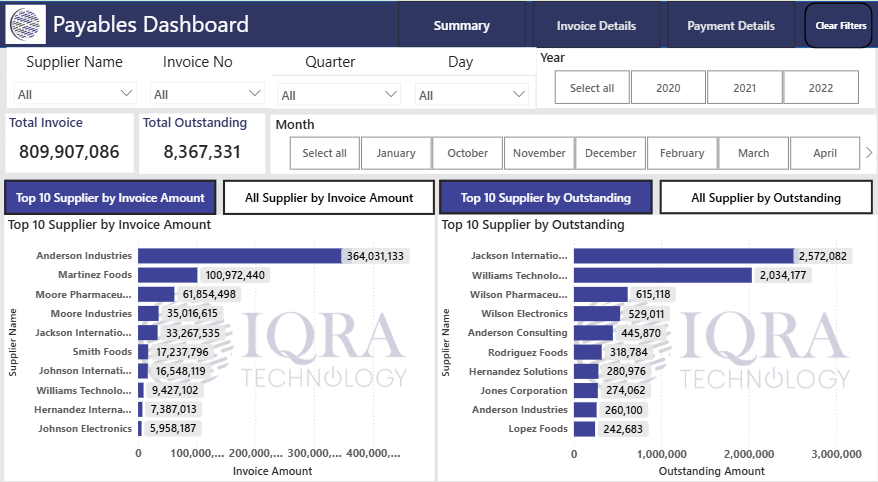Click the 364,031,133 data label
The image size is (878, 482).
[375, 256]
